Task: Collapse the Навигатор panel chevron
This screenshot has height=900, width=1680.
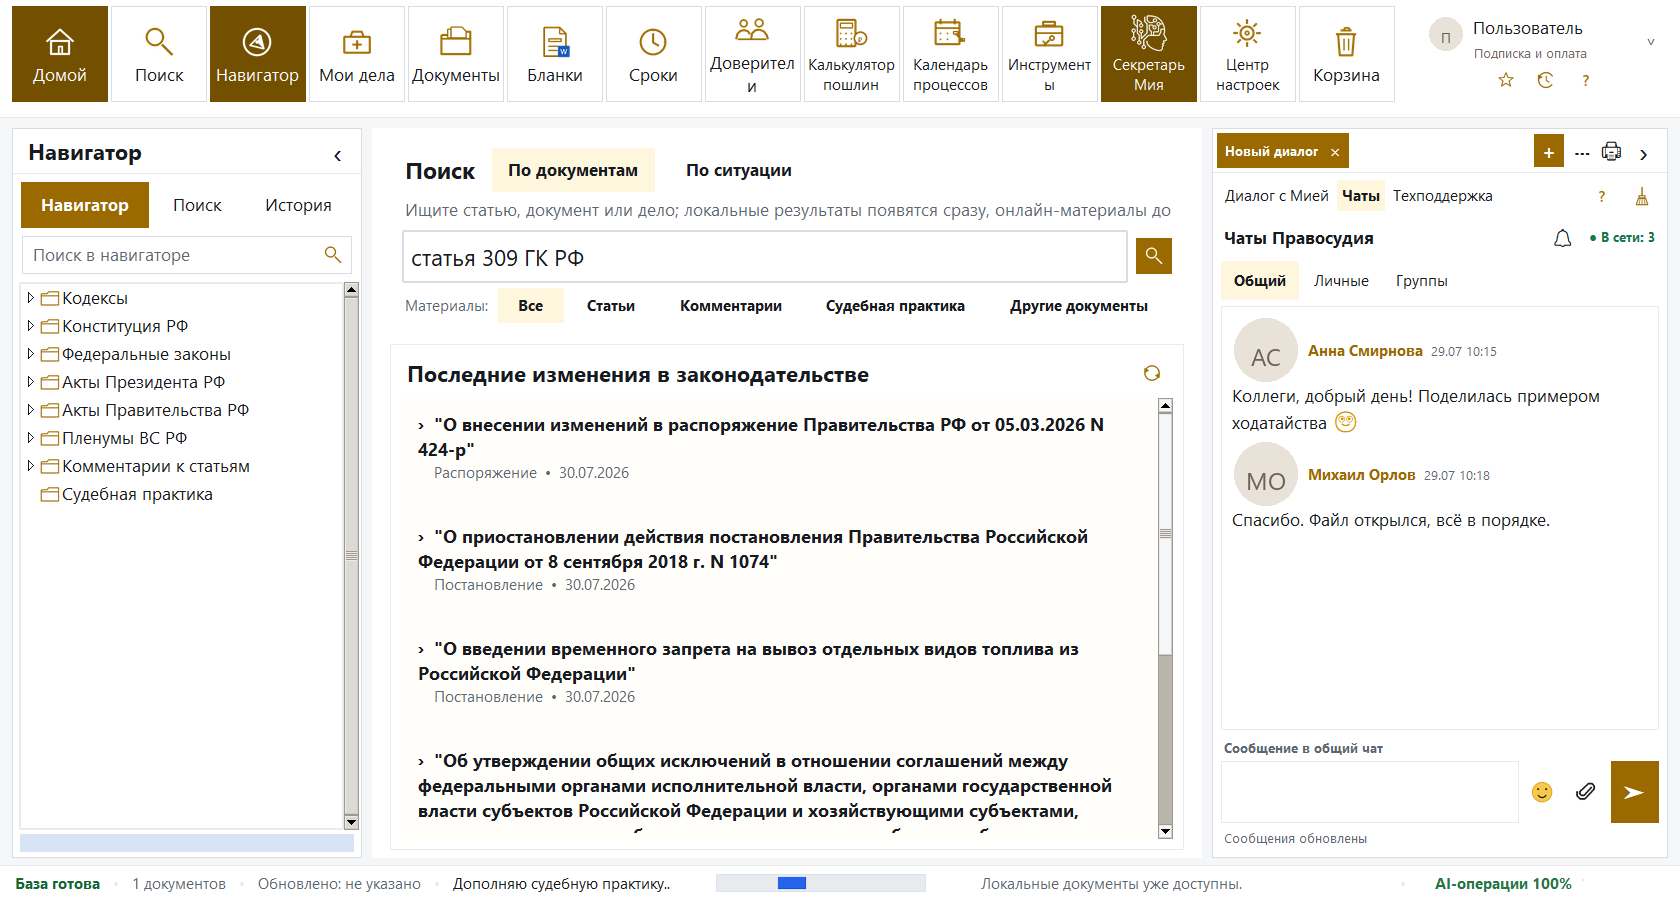Action: click(338, 155)
